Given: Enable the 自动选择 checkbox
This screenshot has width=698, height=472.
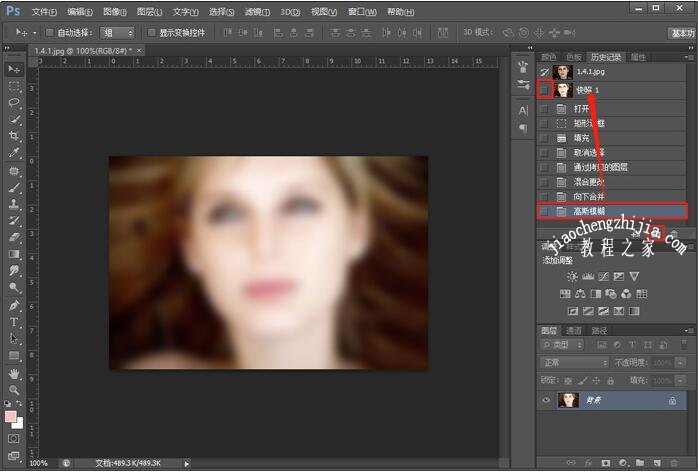Looking at the screenshot, I should click(49, 32).
